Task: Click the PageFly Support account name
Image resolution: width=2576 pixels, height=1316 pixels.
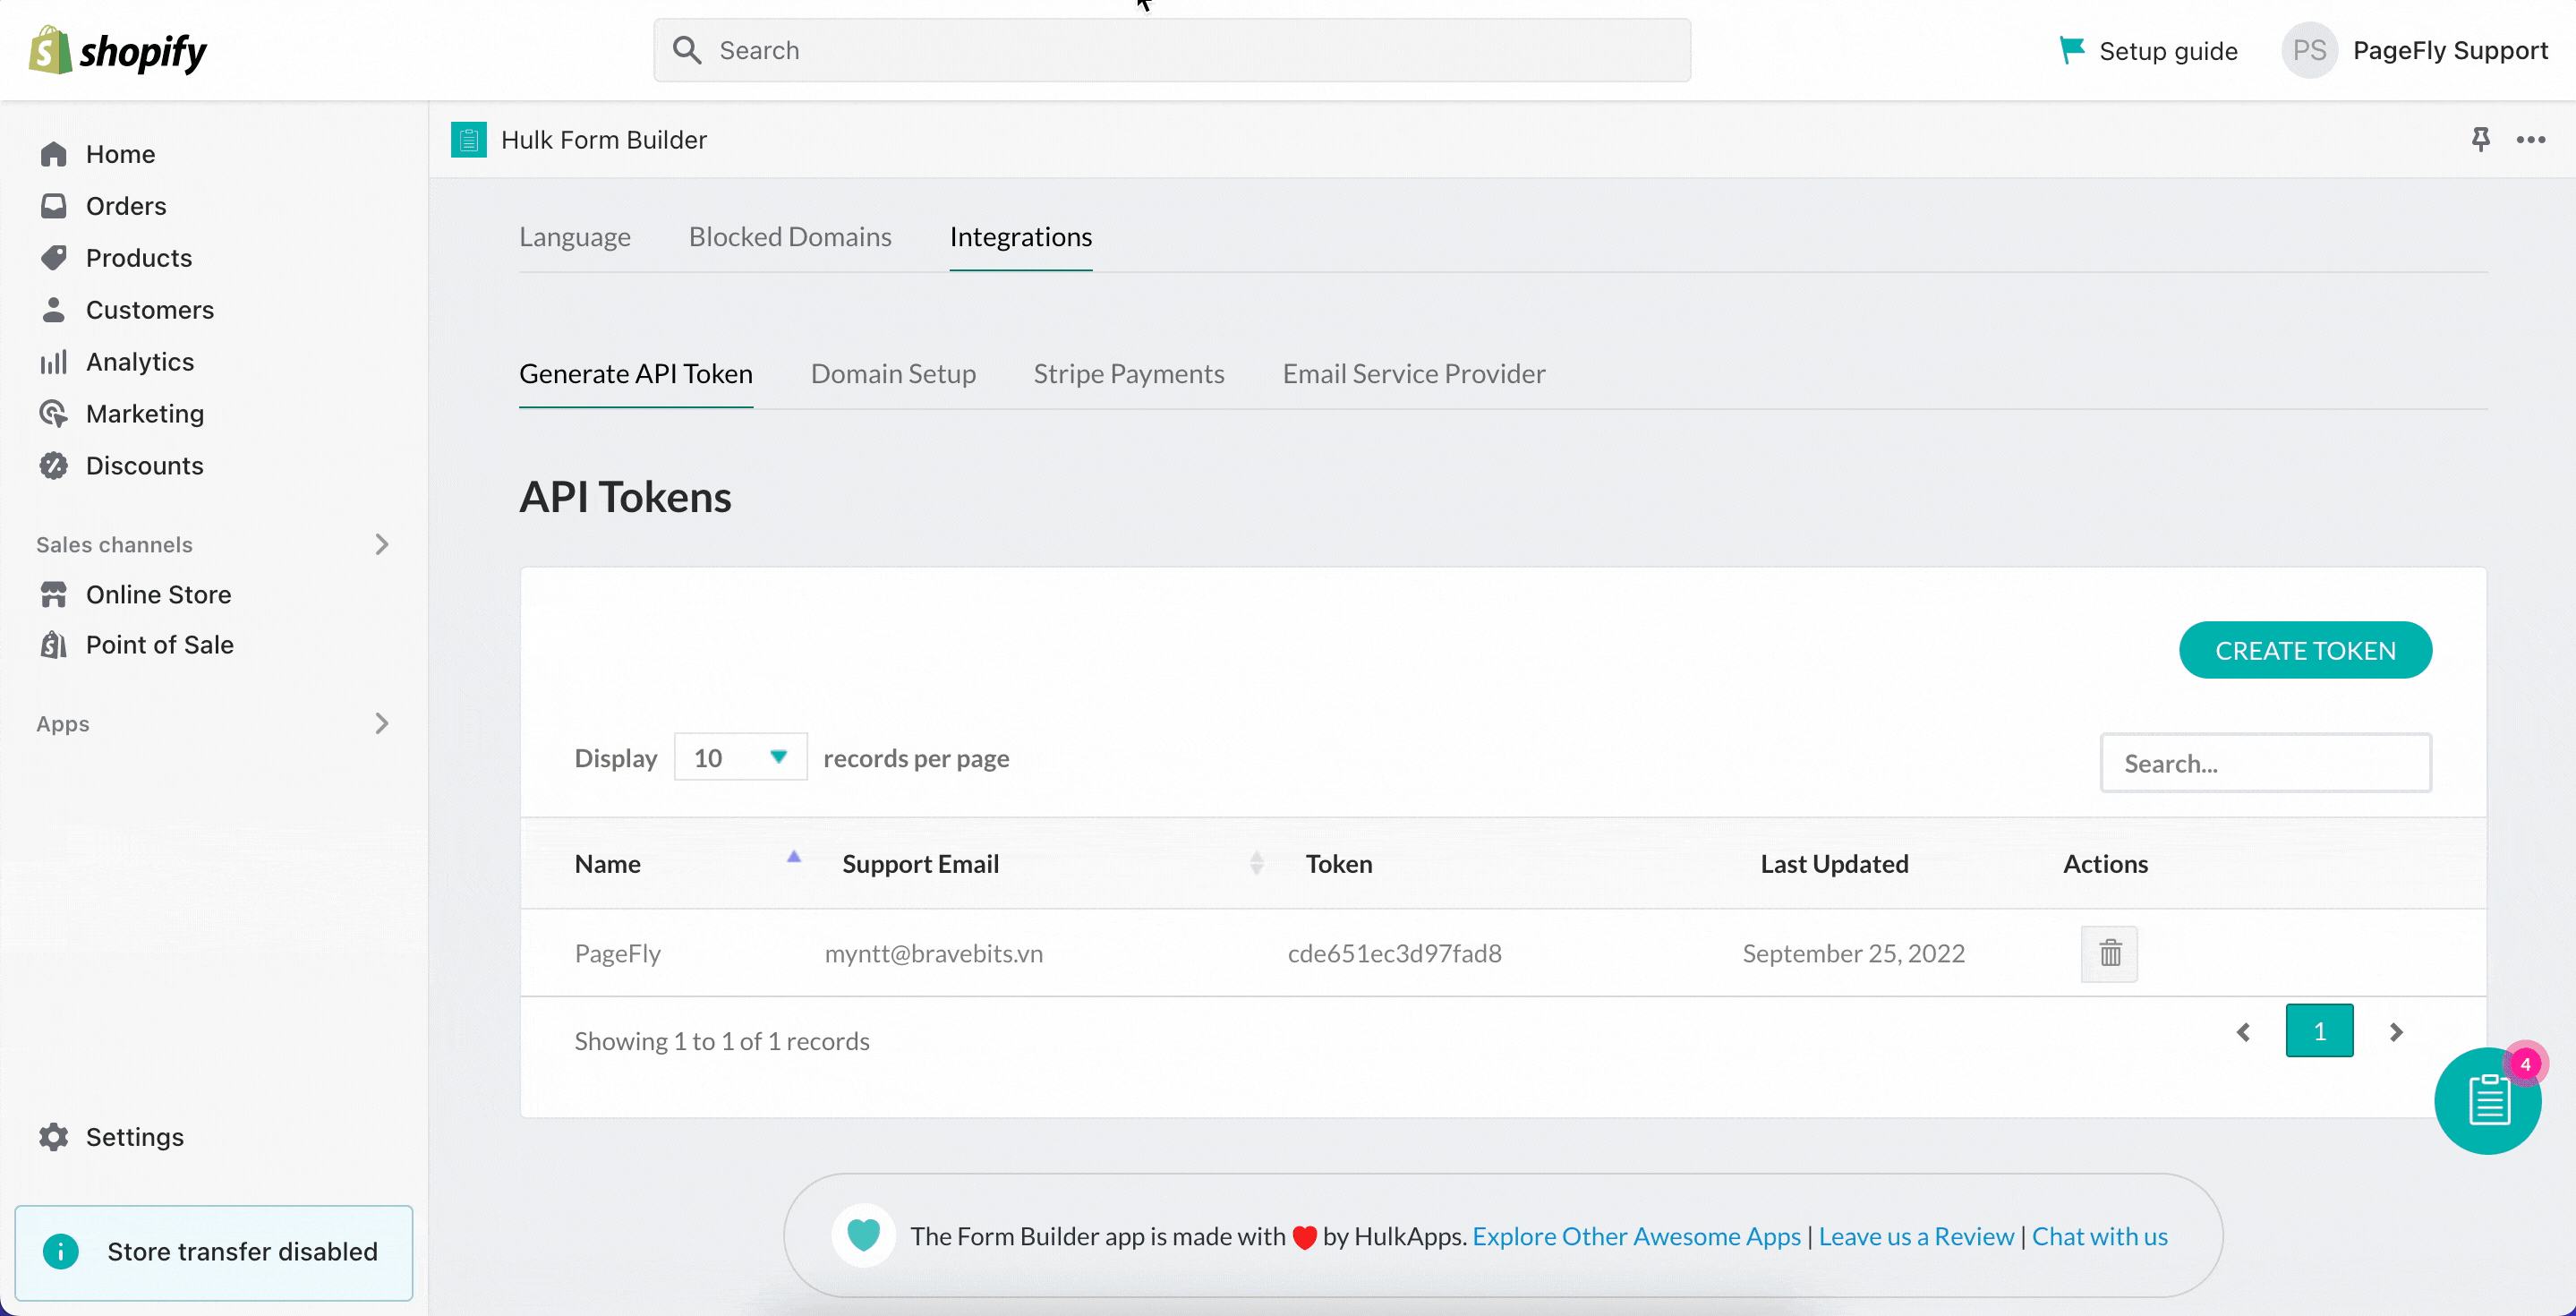Action: [2450, 50]
